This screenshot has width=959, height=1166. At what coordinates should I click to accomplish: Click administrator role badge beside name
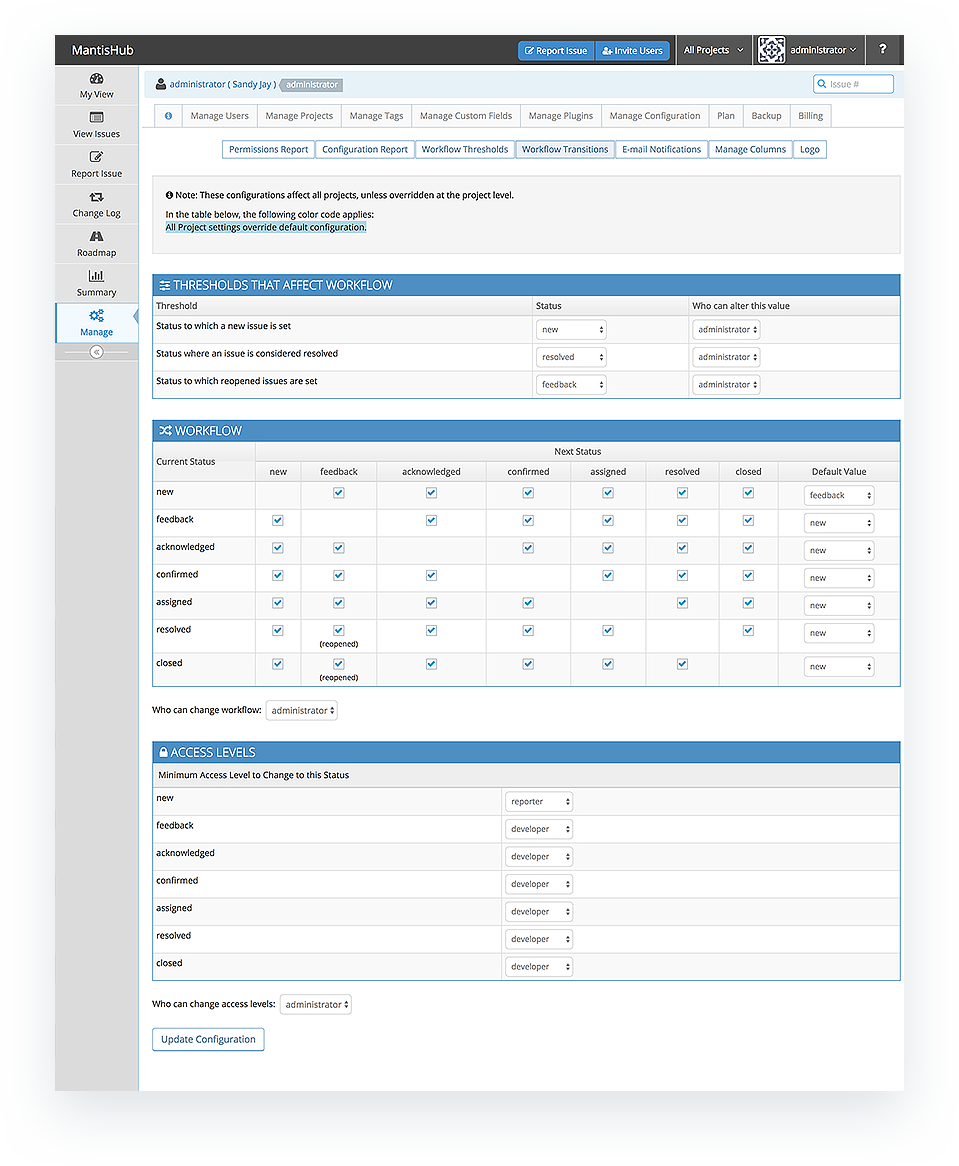311,85
